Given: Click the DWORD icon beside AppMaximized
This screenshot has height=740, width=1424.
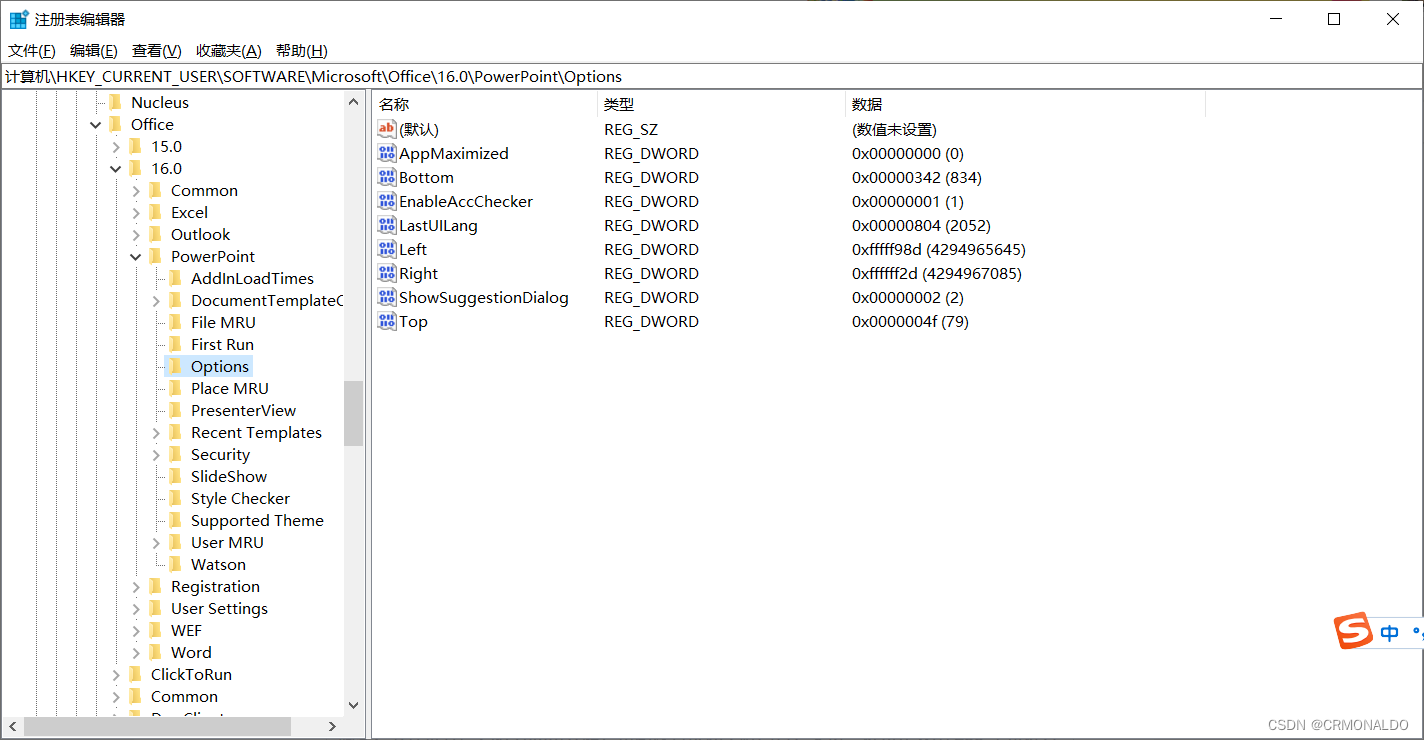Looking at the screenshot, I should click(x=387, y=153).
